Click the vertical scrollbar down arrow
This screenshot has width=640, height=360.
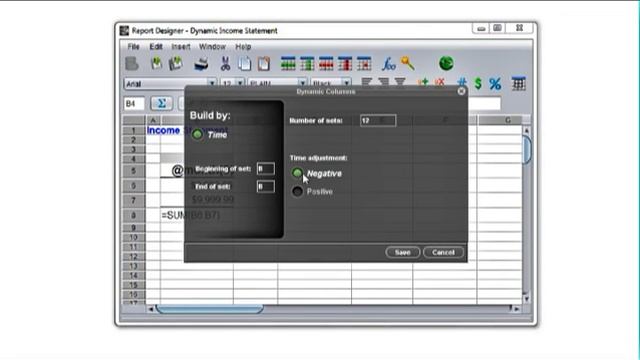tap(527, 299)
